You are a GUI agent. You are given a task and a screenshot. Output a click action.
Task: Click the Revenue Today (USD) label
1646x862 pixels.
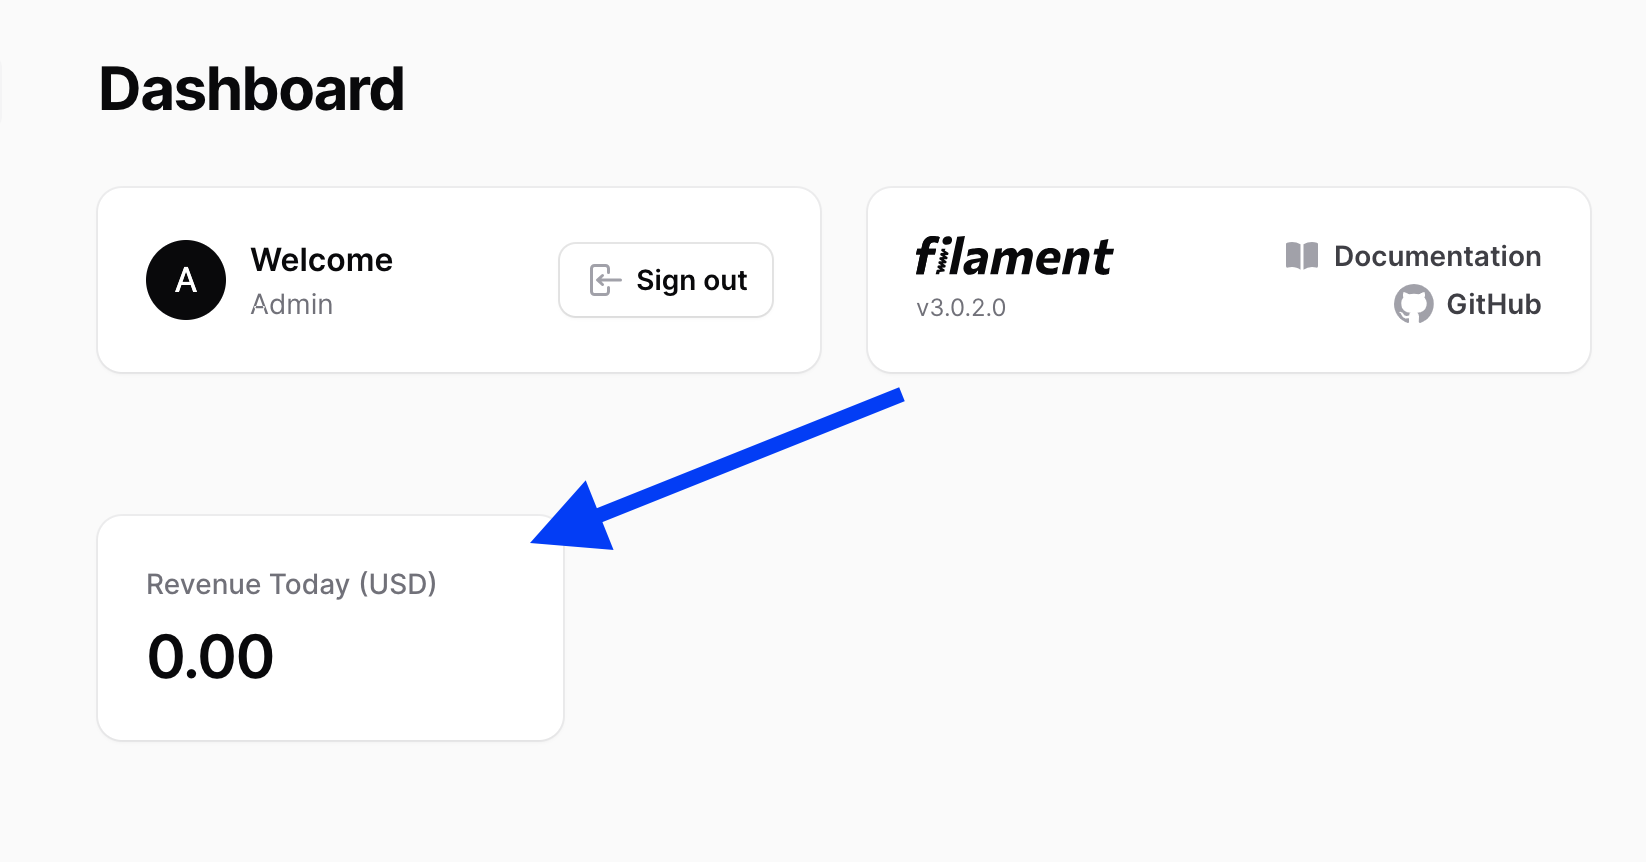[291, 584]
